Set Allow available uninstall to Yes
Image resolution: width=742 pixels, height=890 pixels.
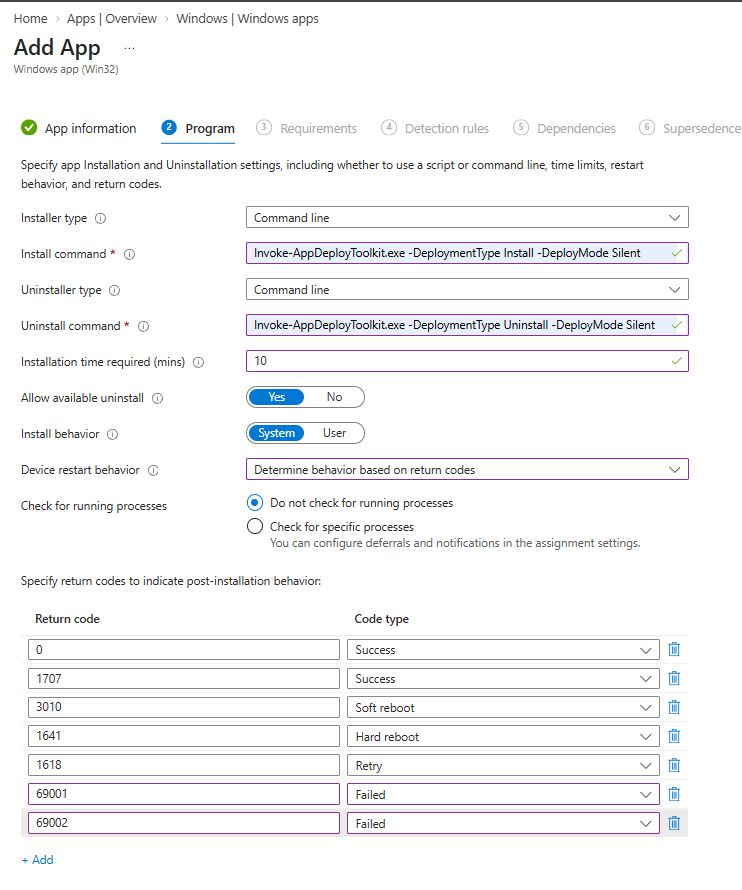[x=276, y=397]
